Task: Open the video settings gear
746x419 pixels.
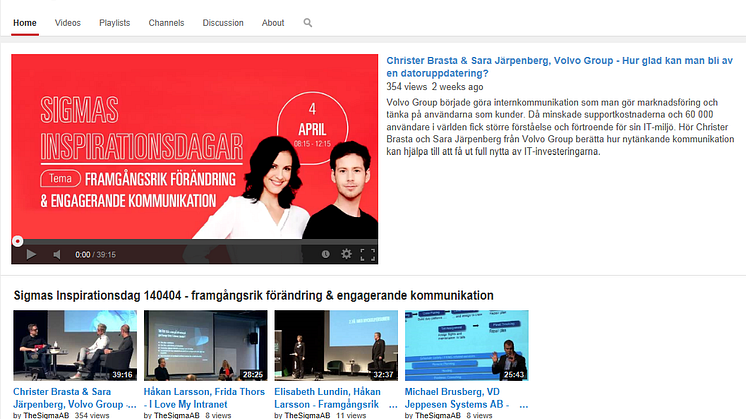Action: click(x=346, y=254)
